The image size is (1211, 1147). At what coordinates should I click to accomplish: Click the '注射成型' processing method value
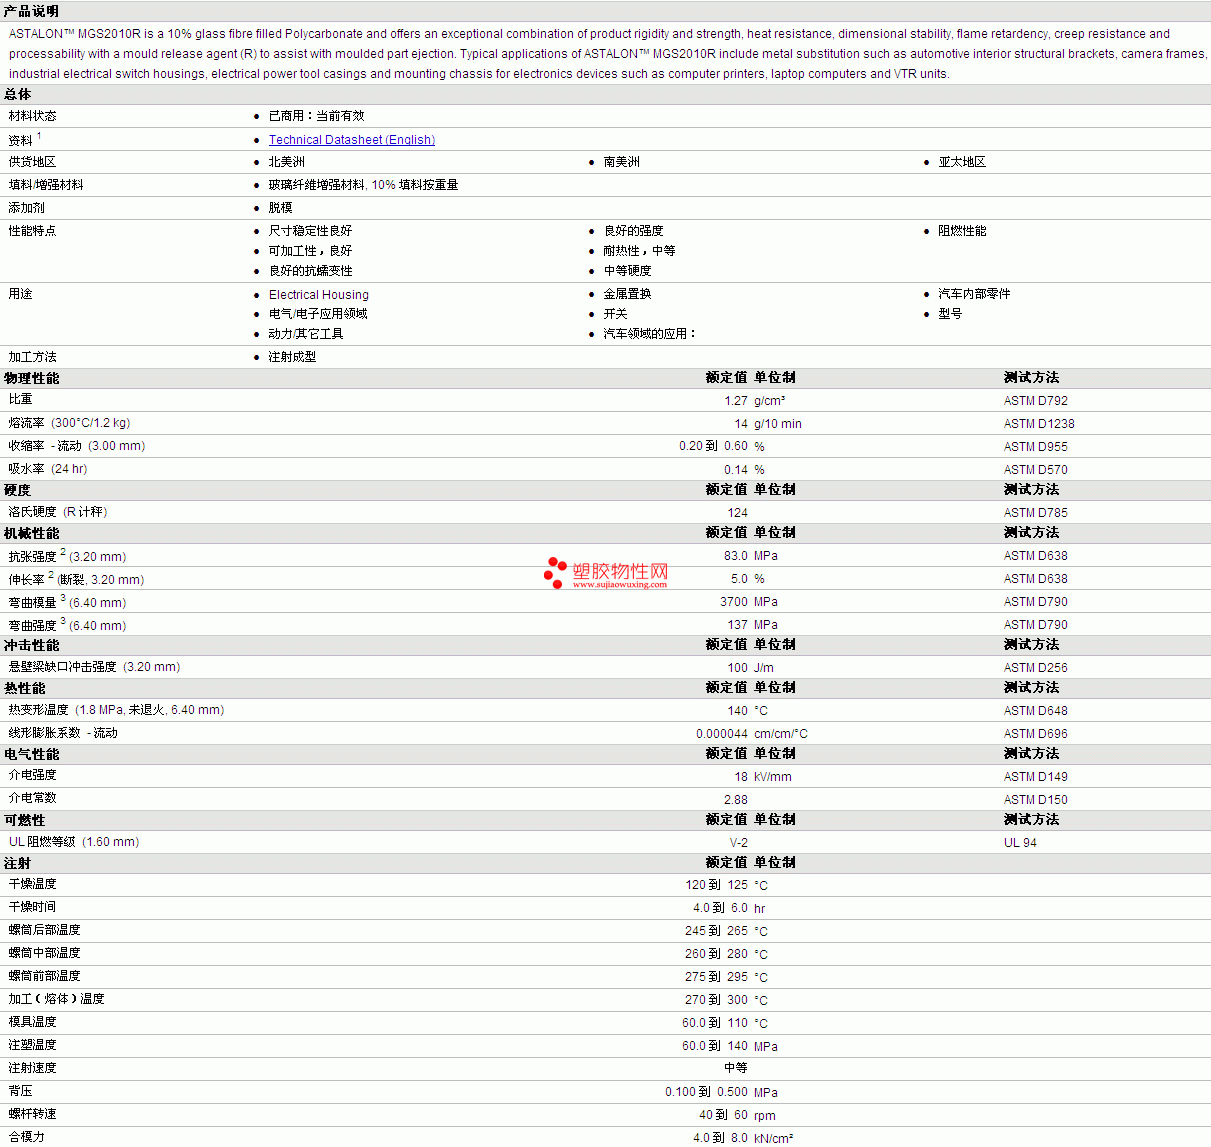(292, 357)
